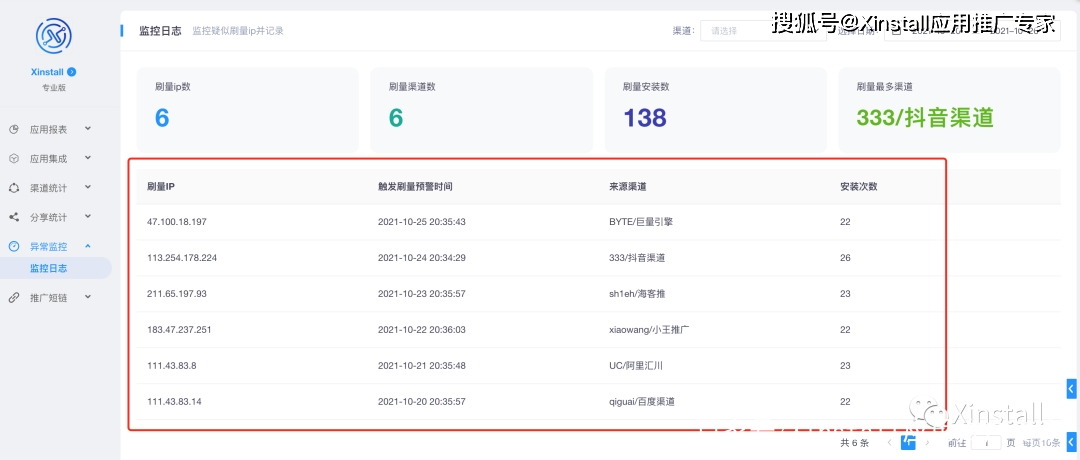Expand the 应用集成 menu chevron
This screenshot has height=460, width=1080.
coord(87,158)
